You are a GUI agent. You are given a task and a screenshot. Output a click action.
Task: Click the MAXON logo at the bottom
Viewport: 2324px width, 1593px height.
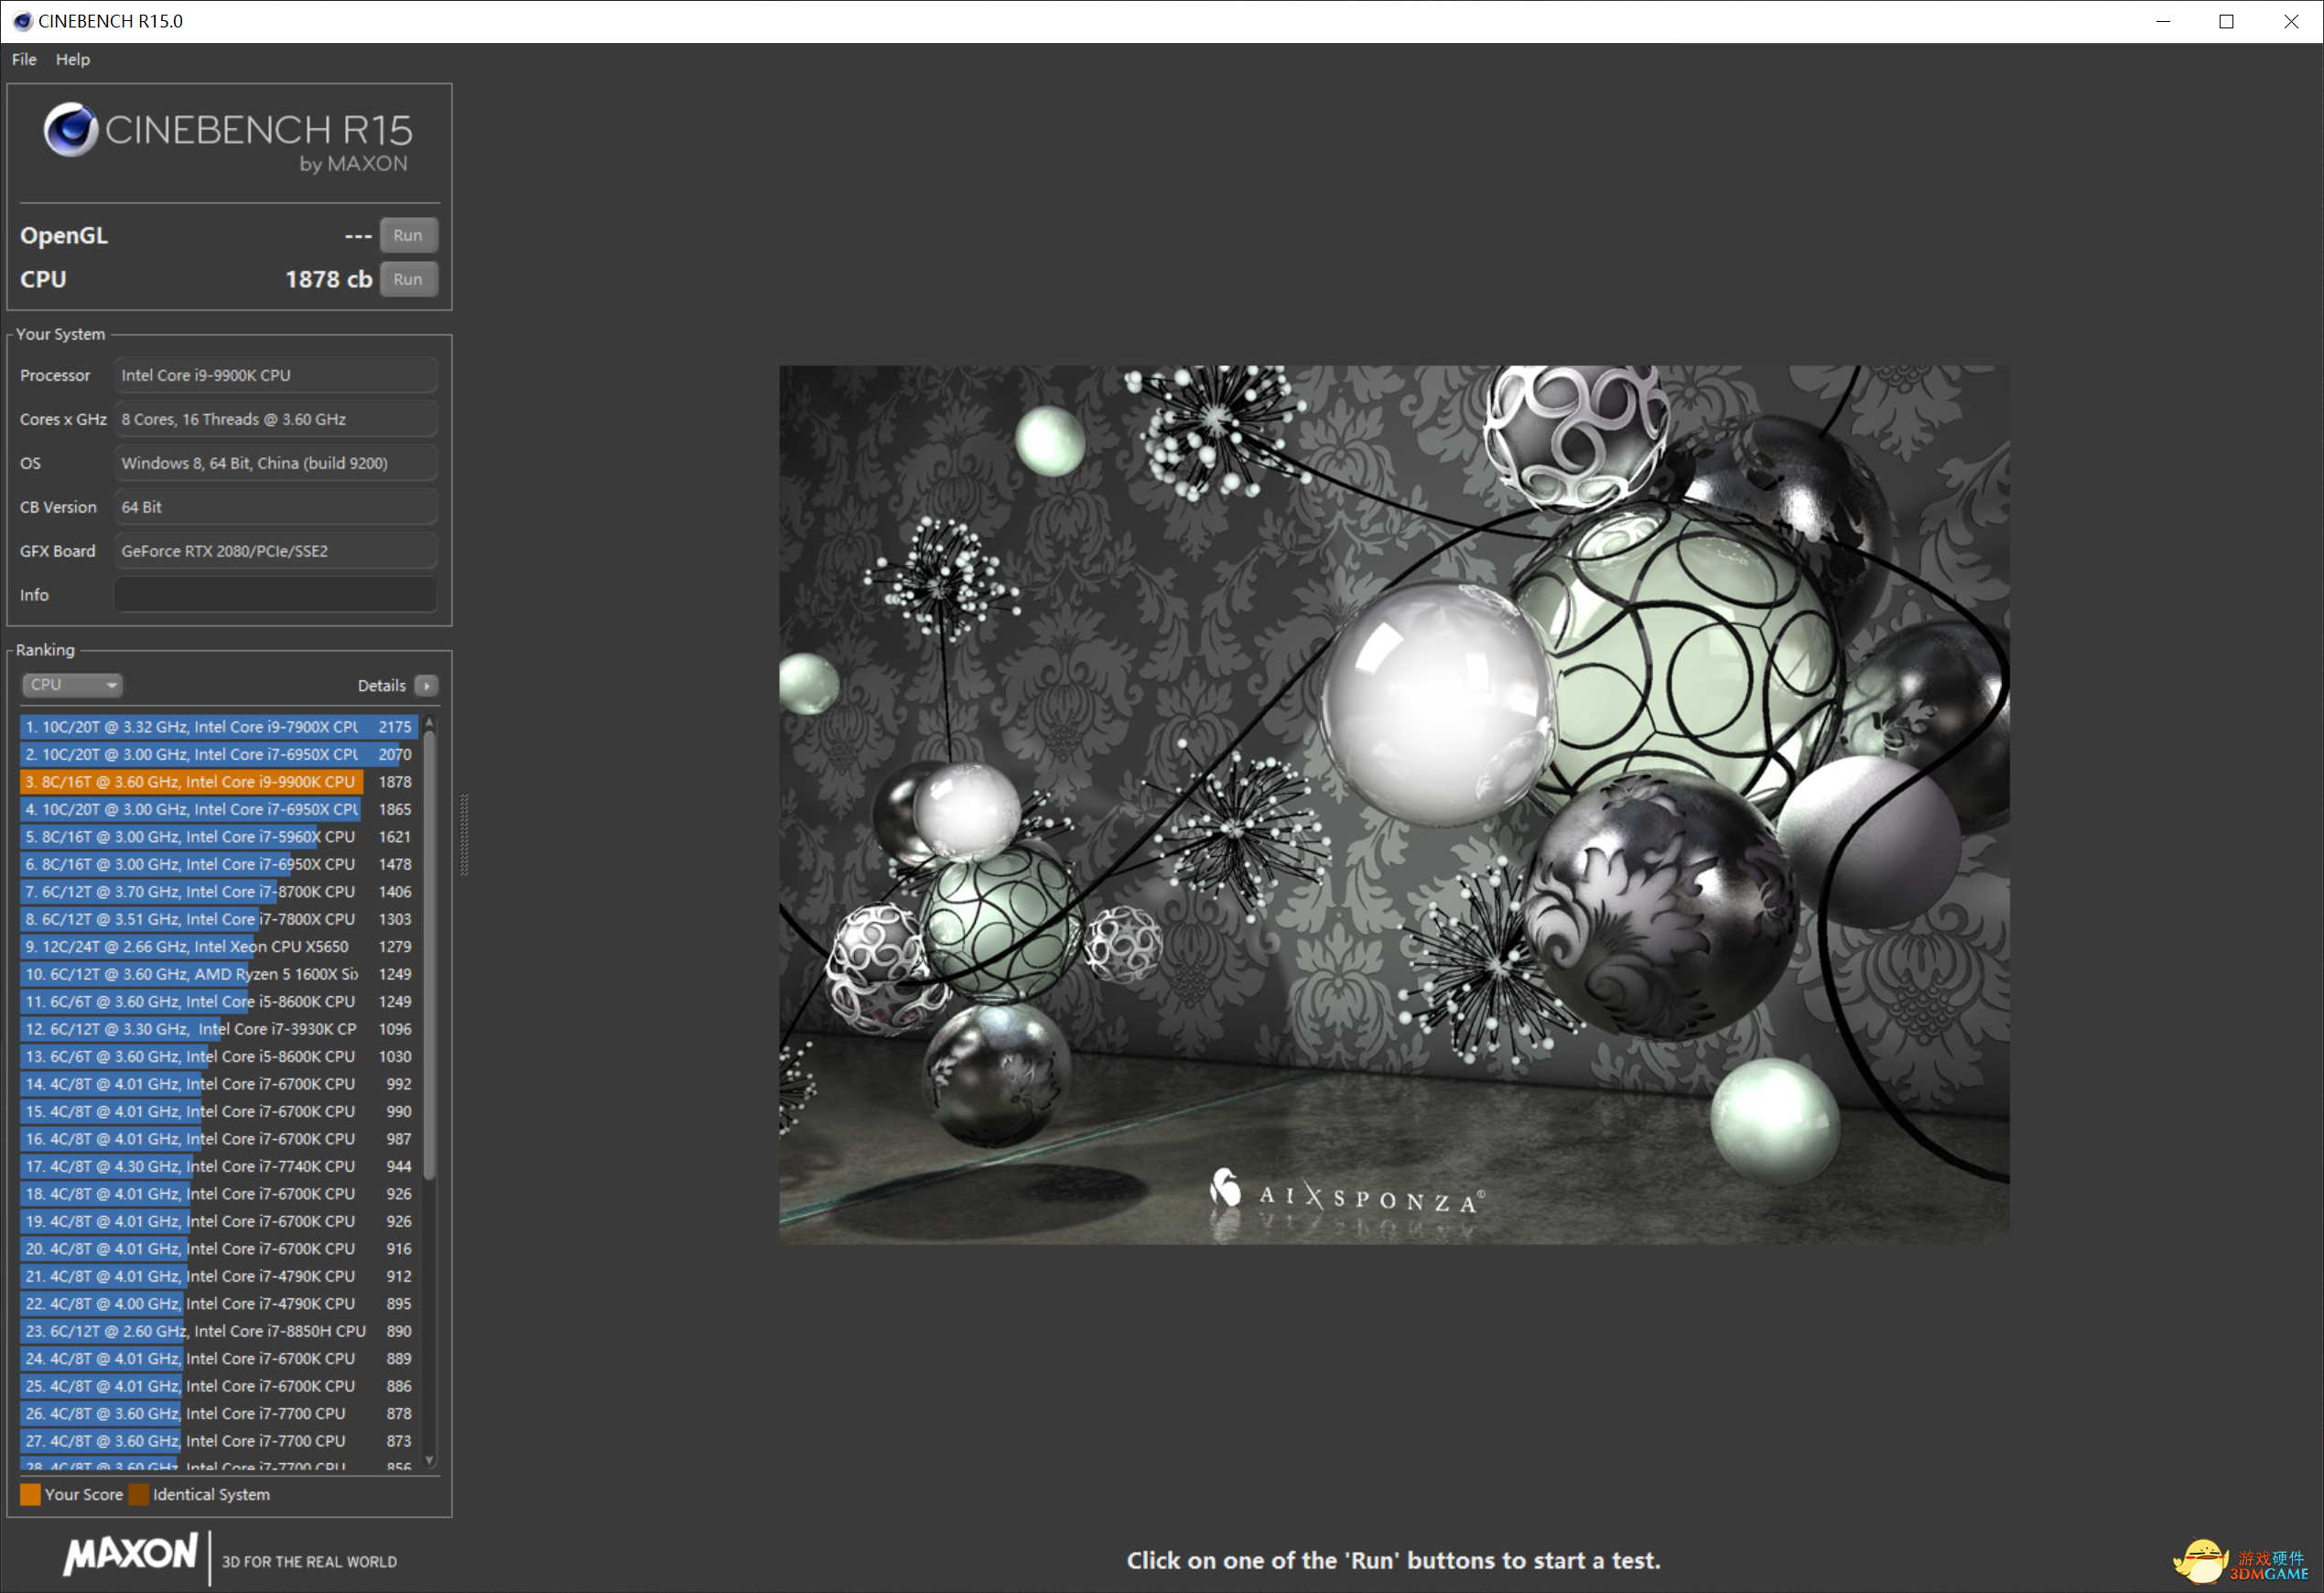click(131, 1554)
